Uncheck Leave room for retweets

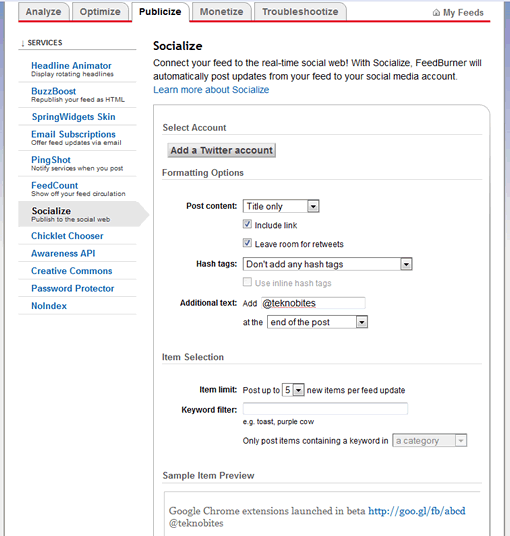247,243
